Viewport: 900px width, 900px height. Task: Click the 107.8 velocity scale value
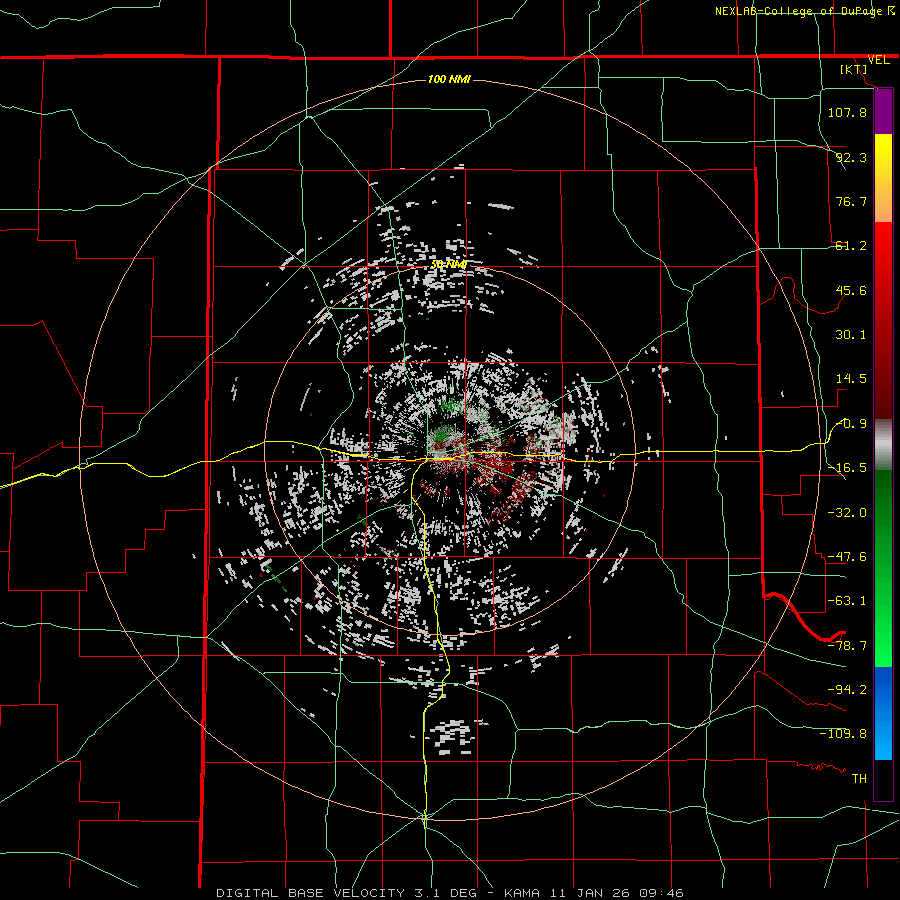(847, 112)
